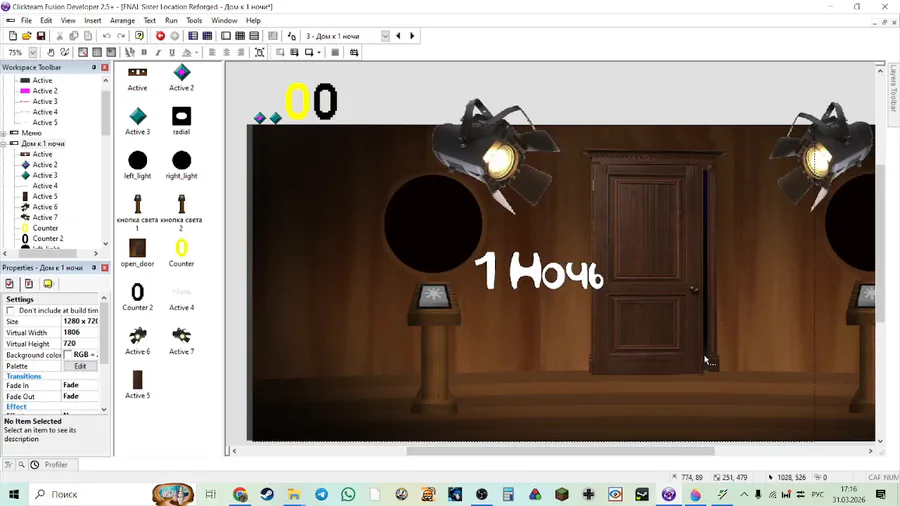Switch to the Runtime options properties tab

[29, 284]
